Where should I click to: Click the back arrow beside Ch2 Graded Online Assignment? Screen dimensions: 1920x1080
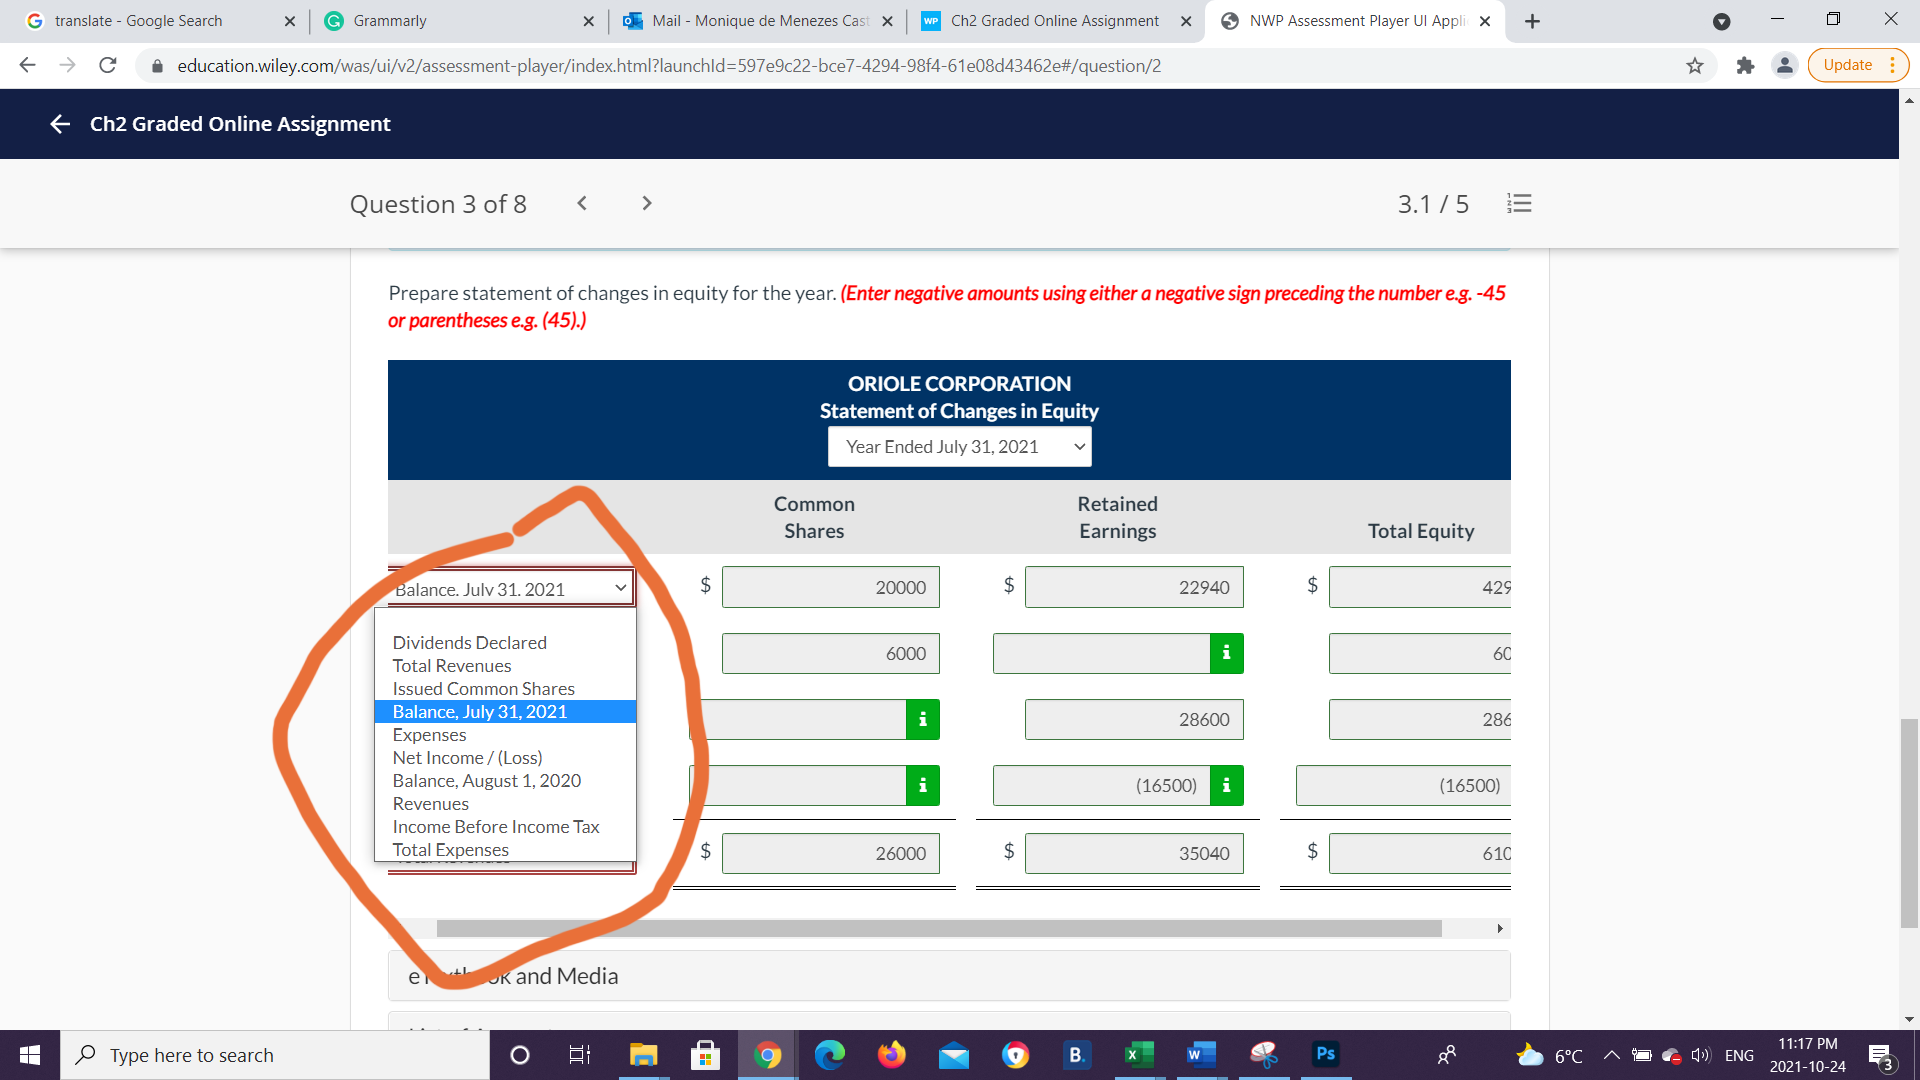click(x=59, y=124)
